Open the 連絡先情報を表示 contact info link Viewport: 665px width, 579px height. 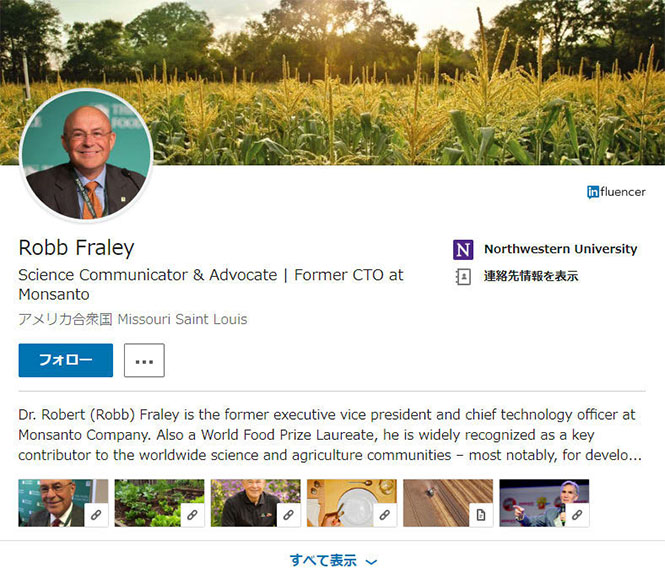pyautogui.click(x=531, y=276)
